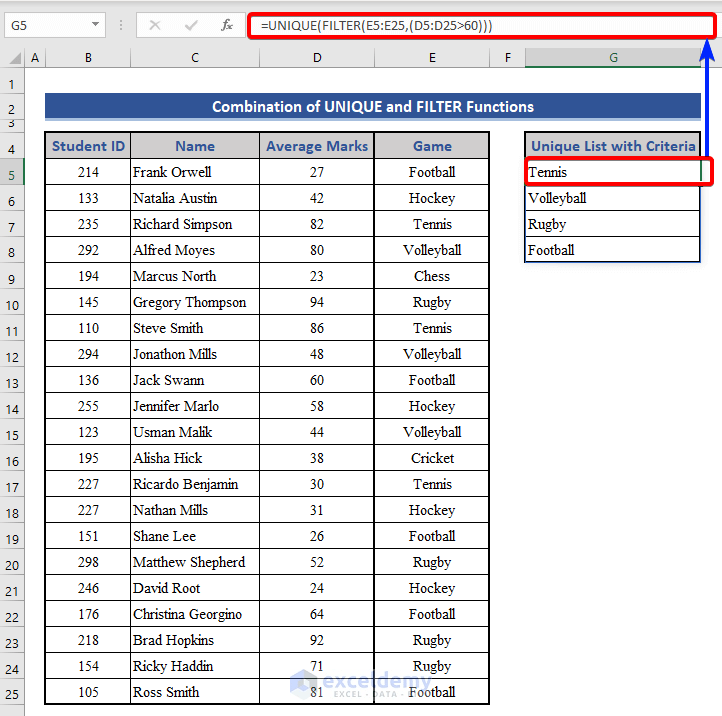Click Student ID cell 176
The image size is (722, 716).
[x=88, y=614]
